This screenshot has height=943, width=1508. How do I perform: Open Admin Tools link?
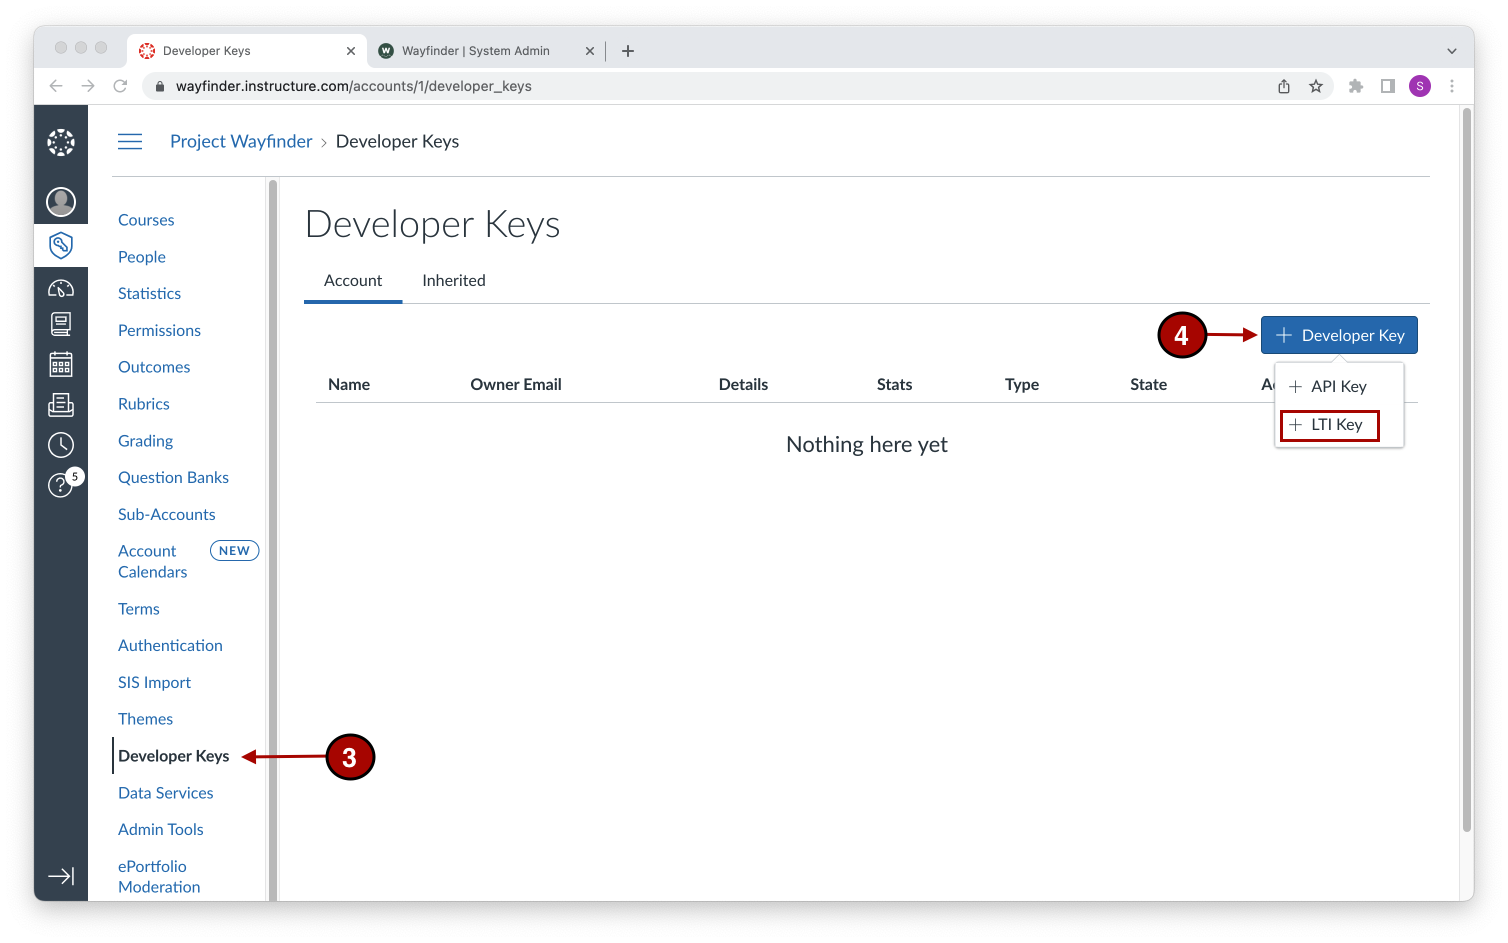(x=161, y=830)
